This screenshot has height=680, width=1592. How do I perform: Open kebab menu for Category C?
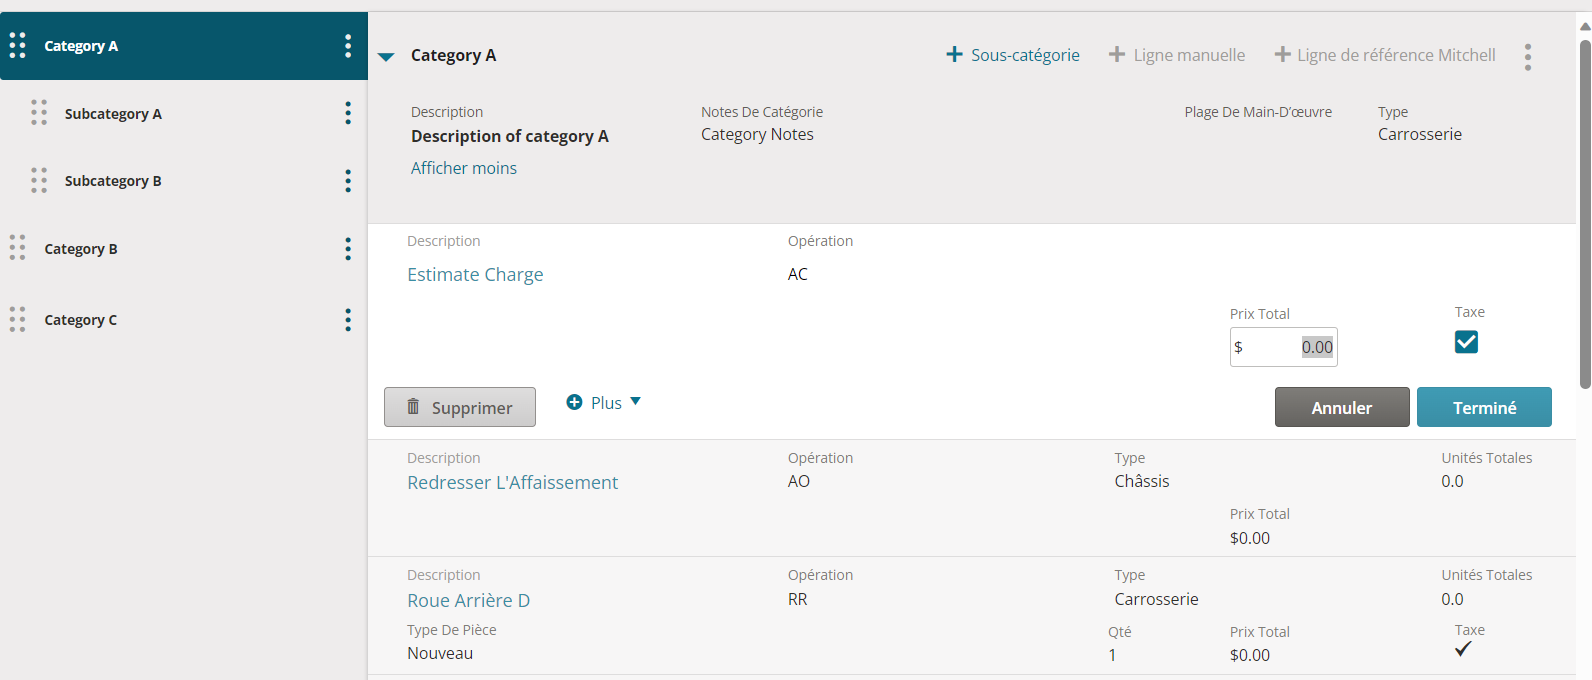348,320
